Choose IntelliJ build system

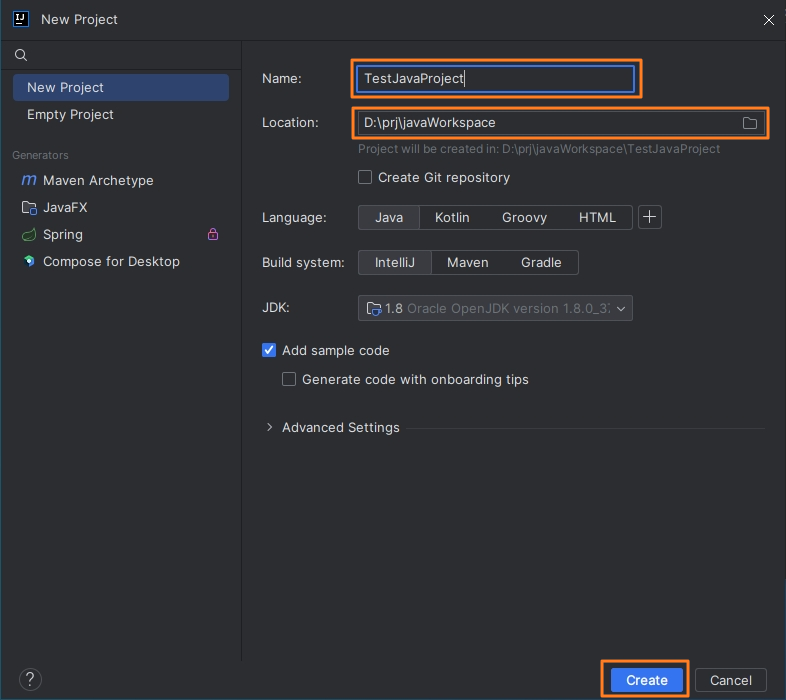coord(395,263)
